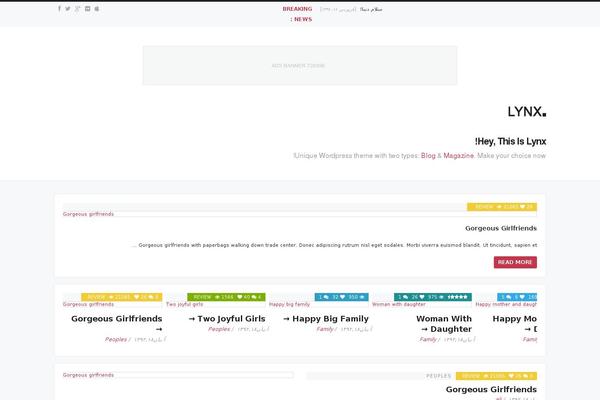Open the Facebook social icon

[59, 8]
